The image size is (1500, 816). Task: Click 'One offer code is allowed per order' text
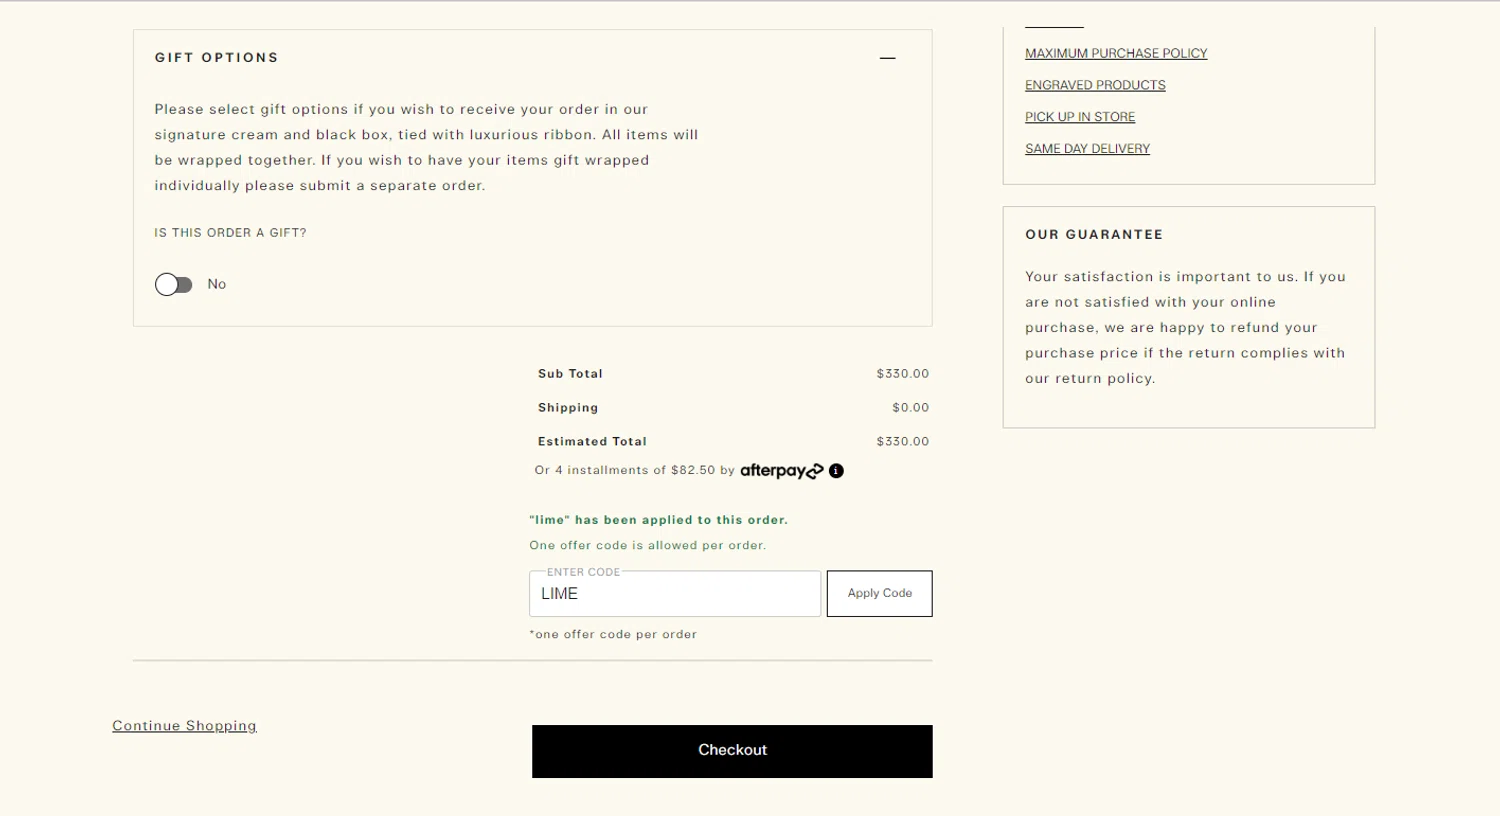648,546
